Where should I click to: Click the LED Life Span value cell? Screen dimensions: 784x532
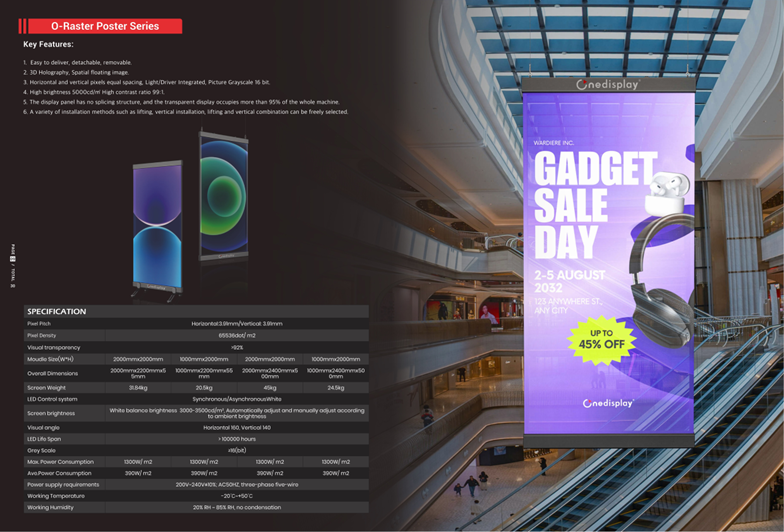237,439
